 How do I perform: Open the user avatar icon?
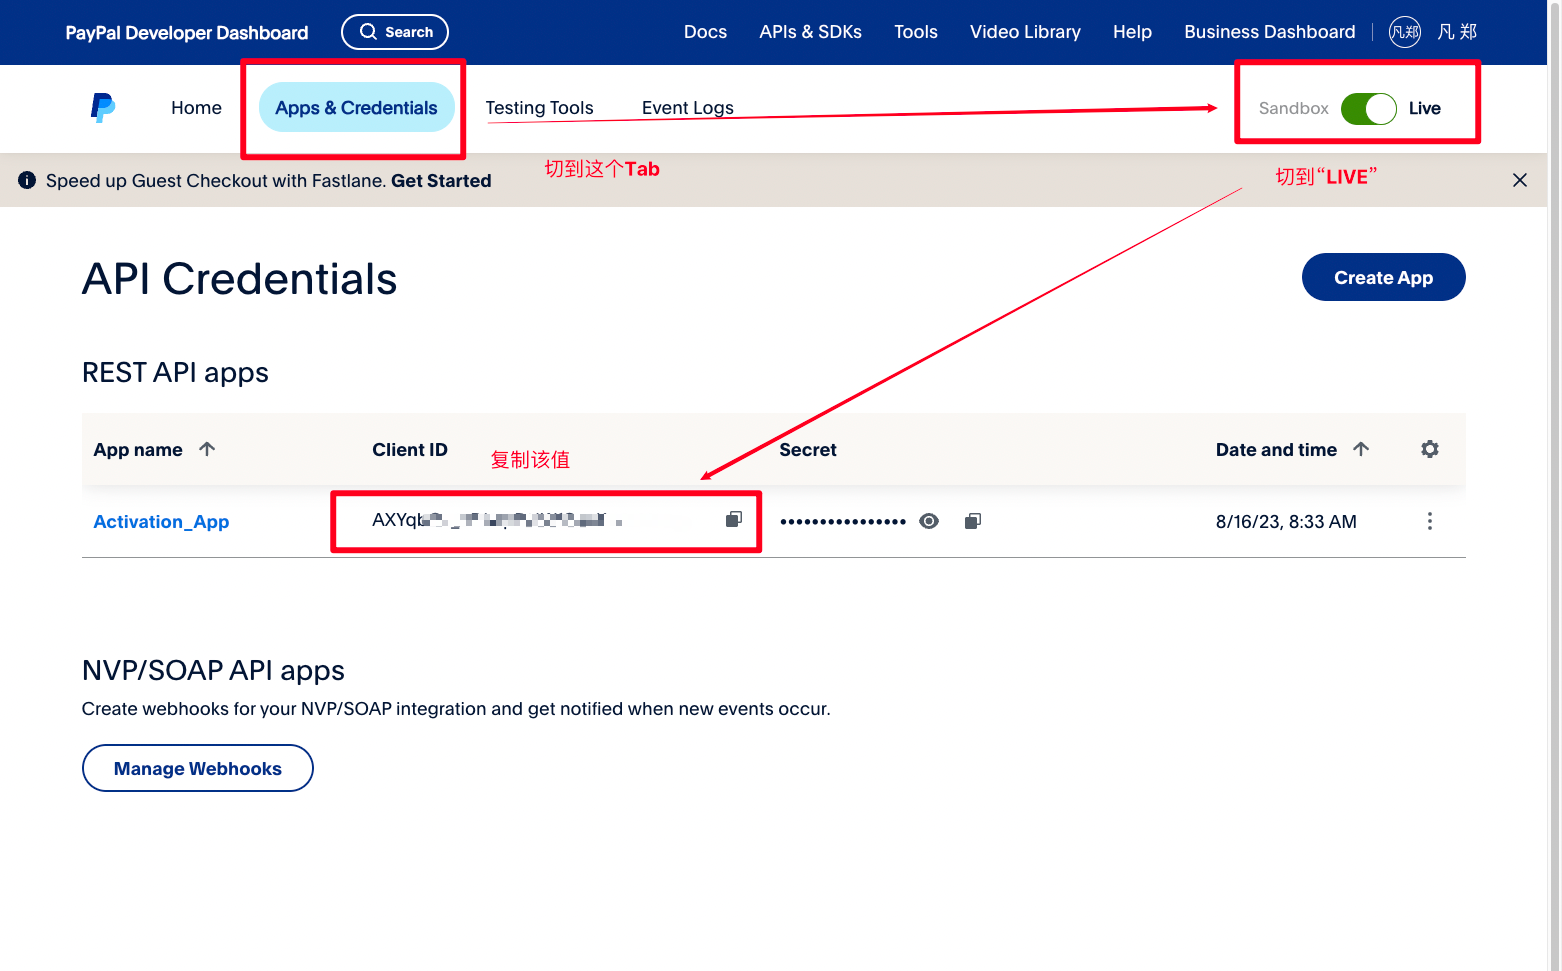point(1405,32)
